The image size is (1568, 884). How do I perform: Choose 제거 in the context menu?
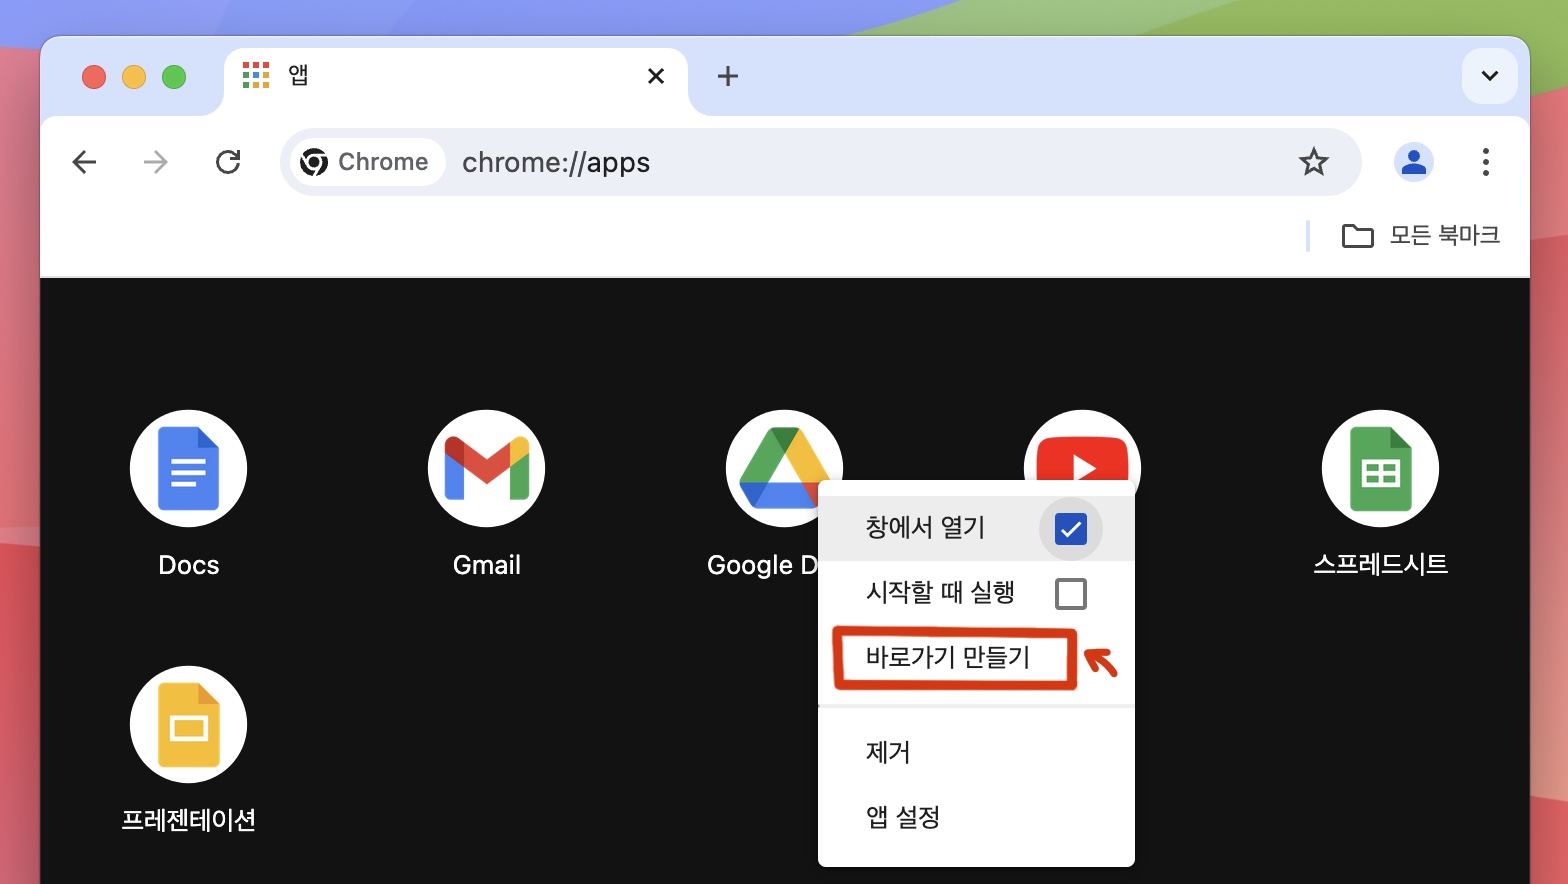click(976, 752)
